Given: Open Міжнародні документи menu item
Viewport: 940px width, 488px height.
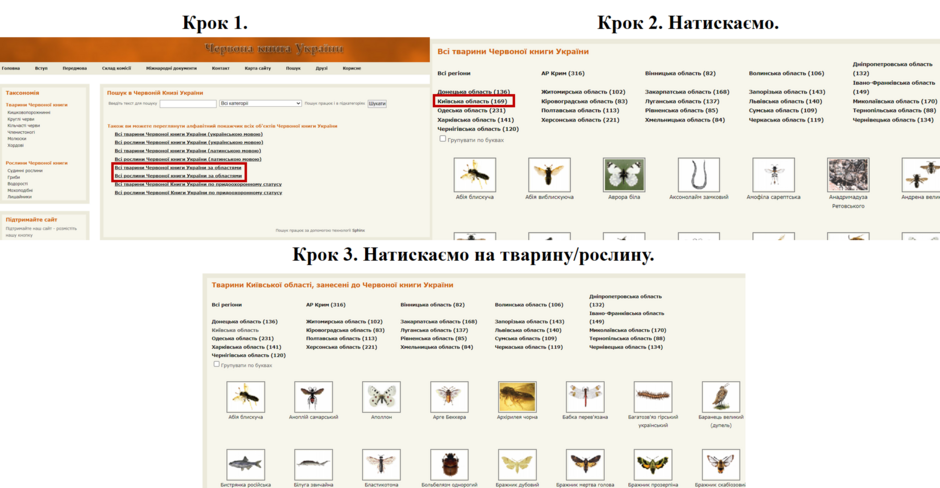Looking at the screenshot, I should coord(171,68).
